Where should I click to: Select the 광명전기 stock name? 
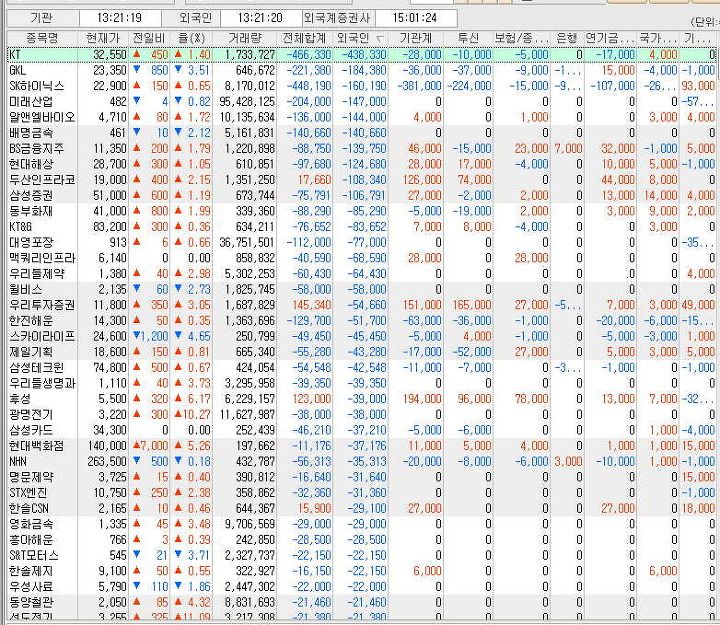[x=31, y=414]
